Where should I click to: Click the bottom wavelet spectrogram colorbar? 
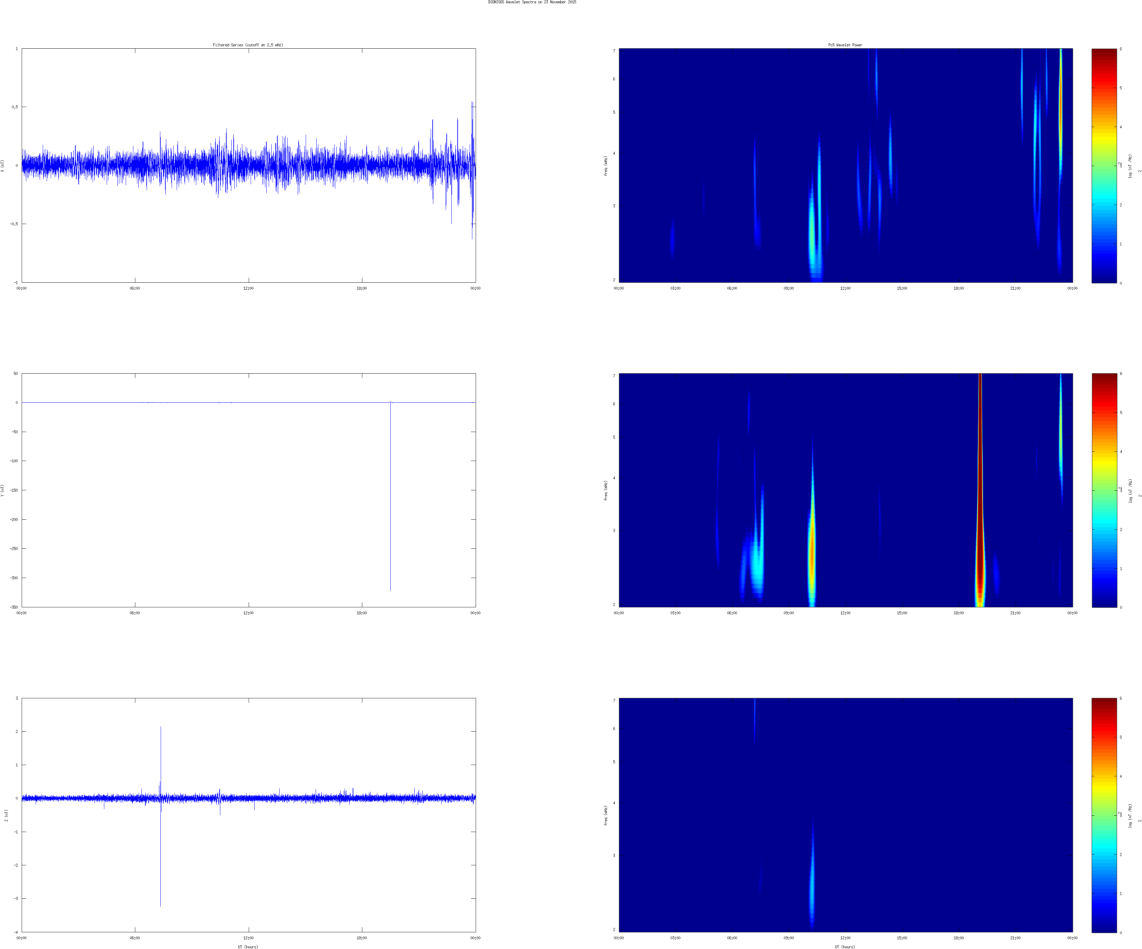pyautogui.click(x=1104, y=815)
